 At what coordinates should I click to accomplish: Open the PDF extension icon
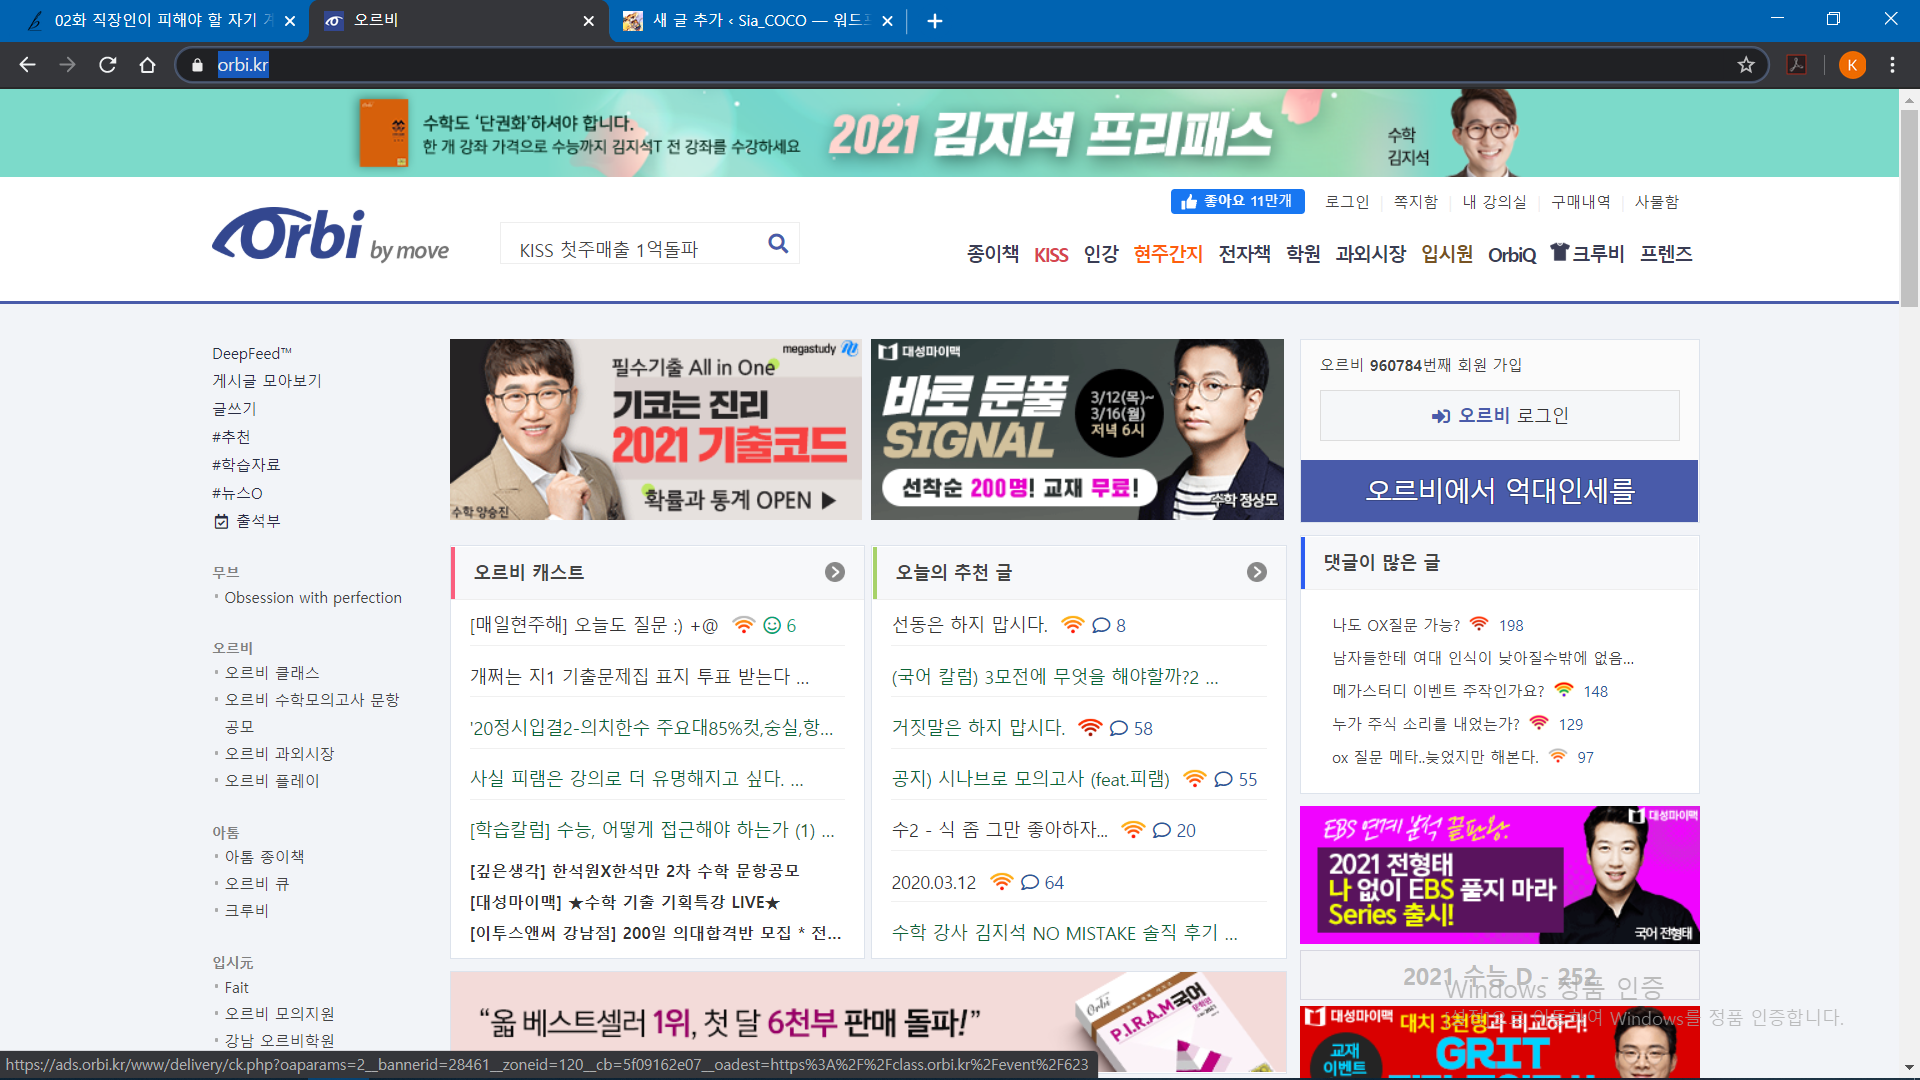click(x=1797, y=65)
